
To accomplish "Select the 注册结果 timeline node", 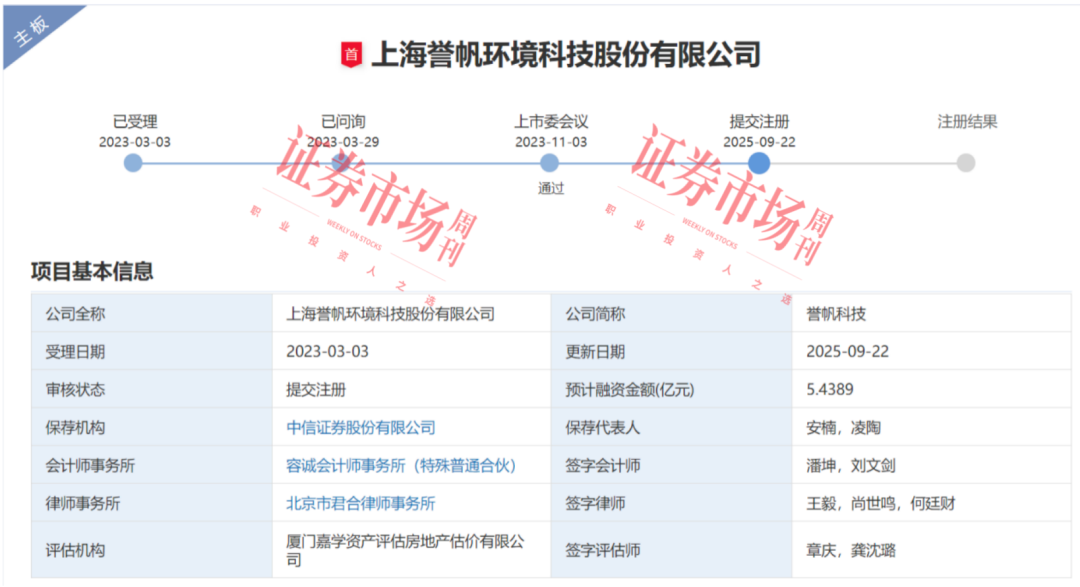I will (x=966, y=163).
